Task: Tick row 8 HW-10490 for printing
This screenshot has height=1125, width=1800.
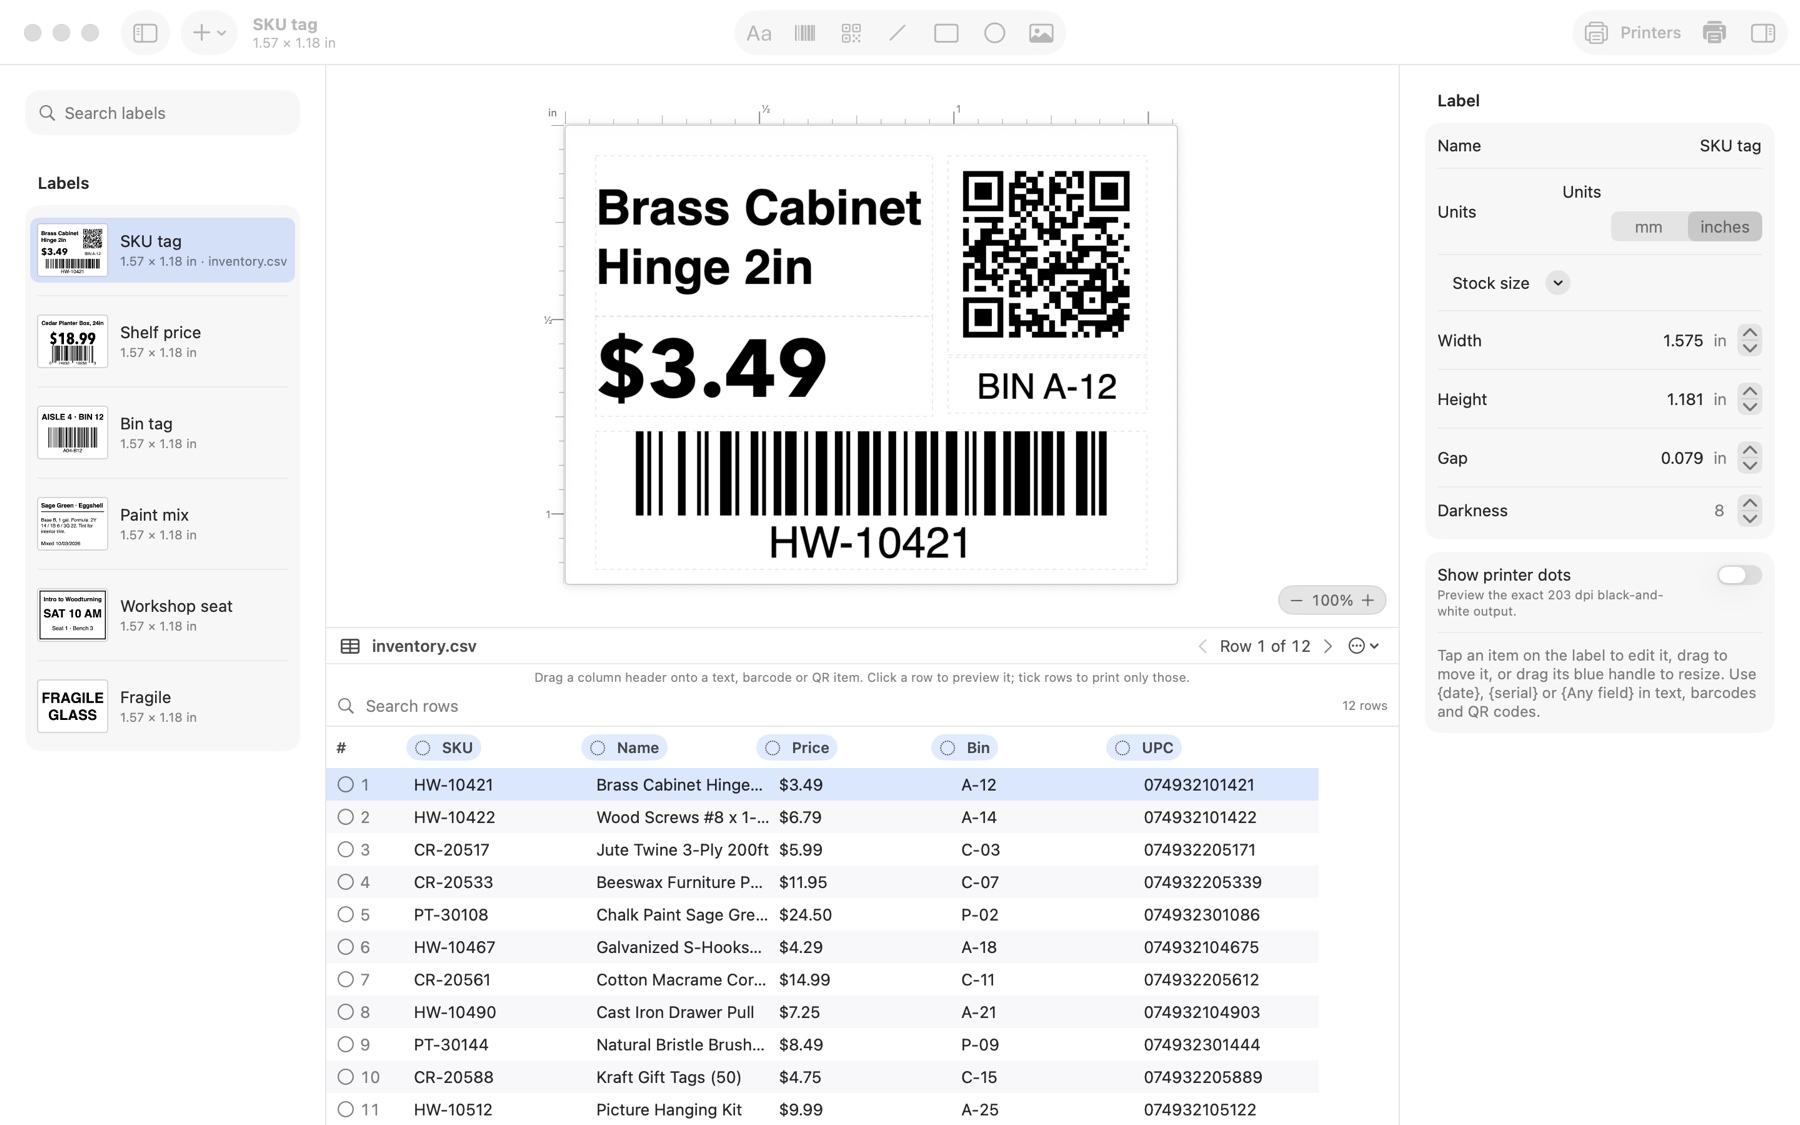Action: tap(345, 1012)
